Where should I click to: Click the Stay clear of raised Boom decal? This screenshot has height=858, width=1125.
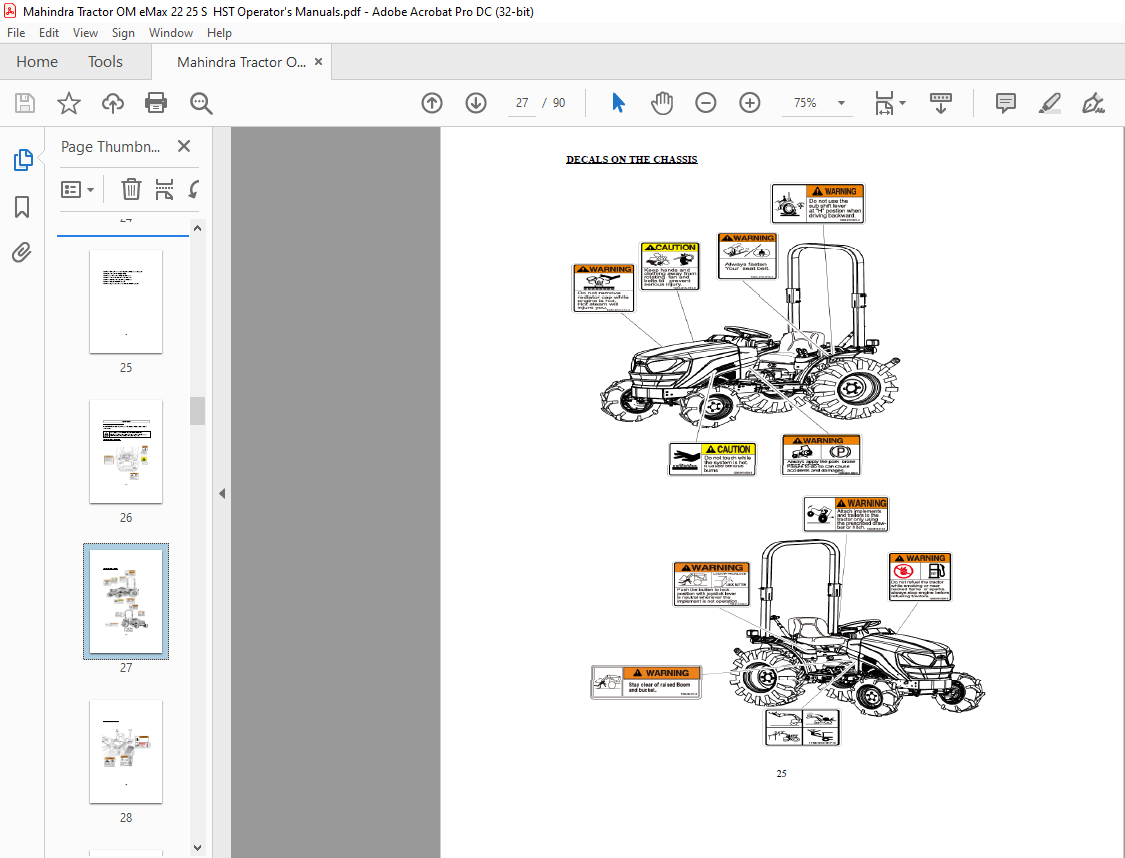pos(646,682)
